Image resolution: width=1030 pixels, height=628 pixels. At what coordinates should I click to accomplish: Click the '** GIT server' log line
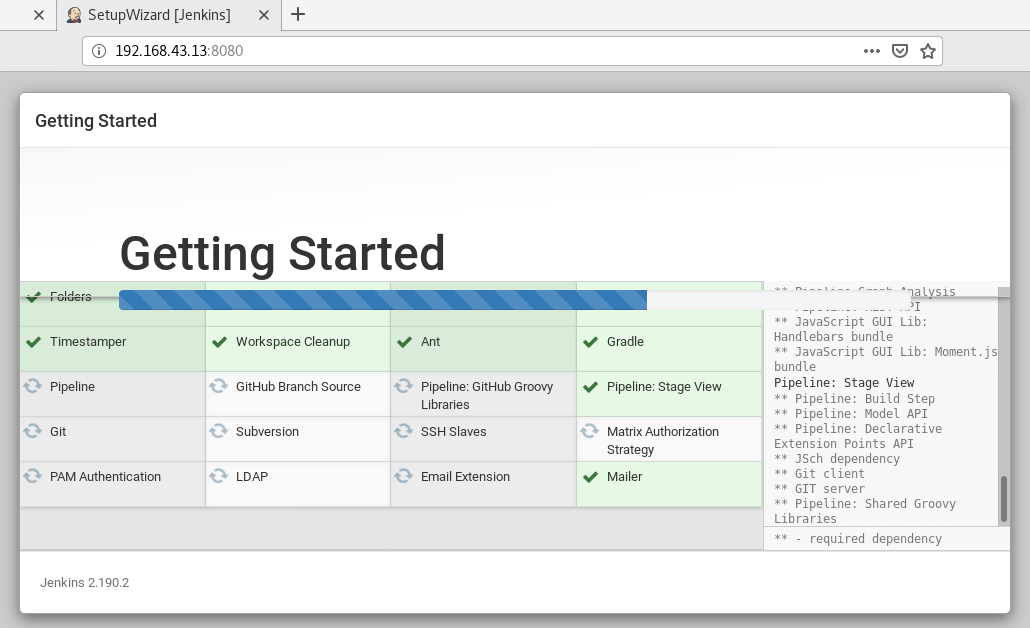pyautogui.click(x=819, y=489)
